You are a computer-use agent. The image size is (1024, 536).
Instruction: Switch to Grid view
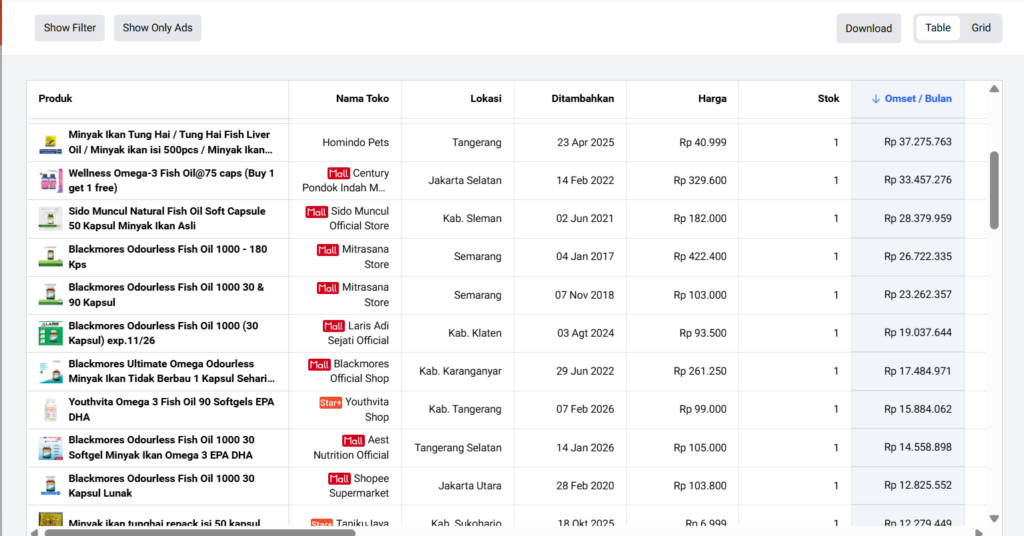[981, 28]
